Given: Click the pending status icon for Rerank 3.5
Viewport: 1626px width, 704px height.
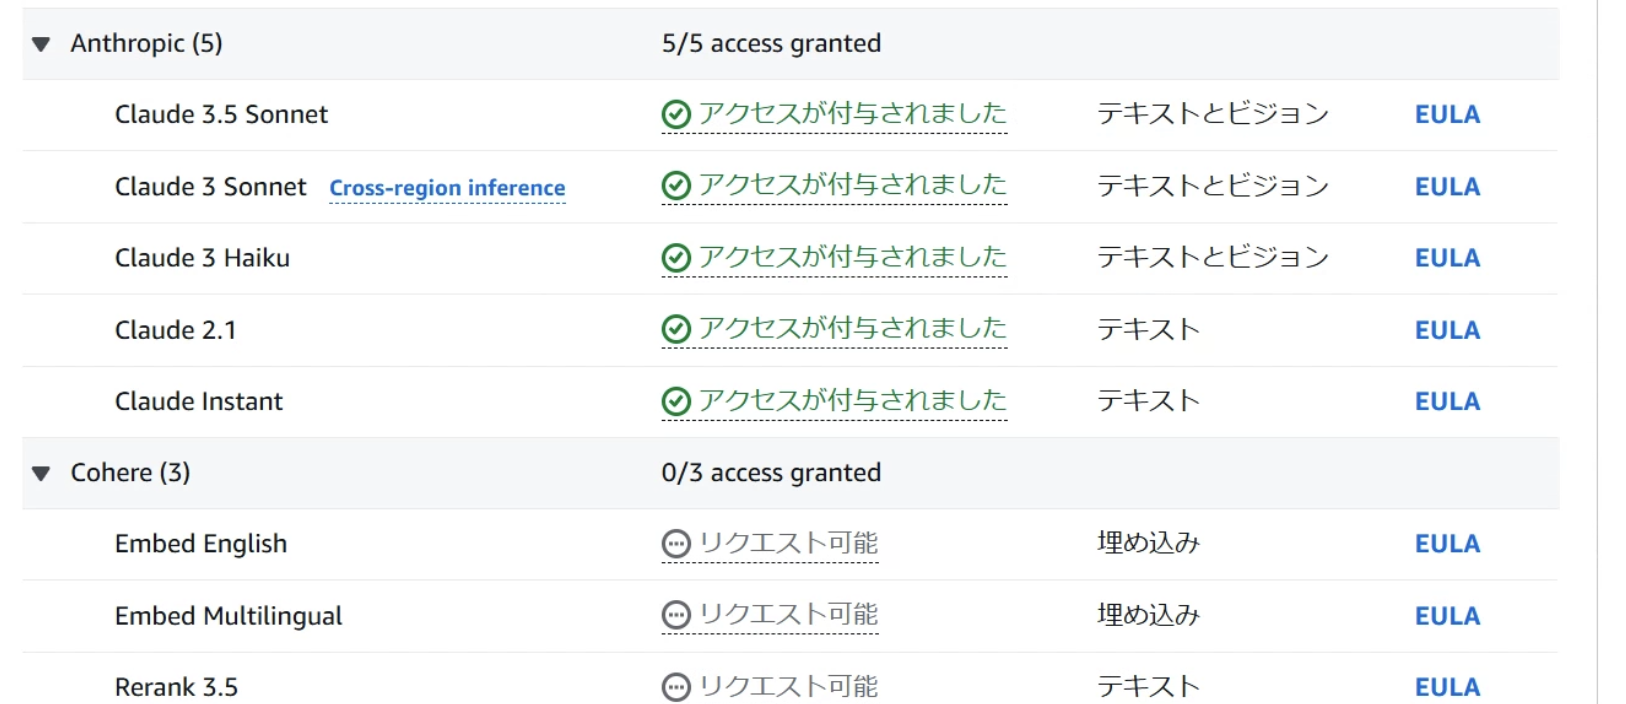Looking at the screenshot, I should 677,687.
